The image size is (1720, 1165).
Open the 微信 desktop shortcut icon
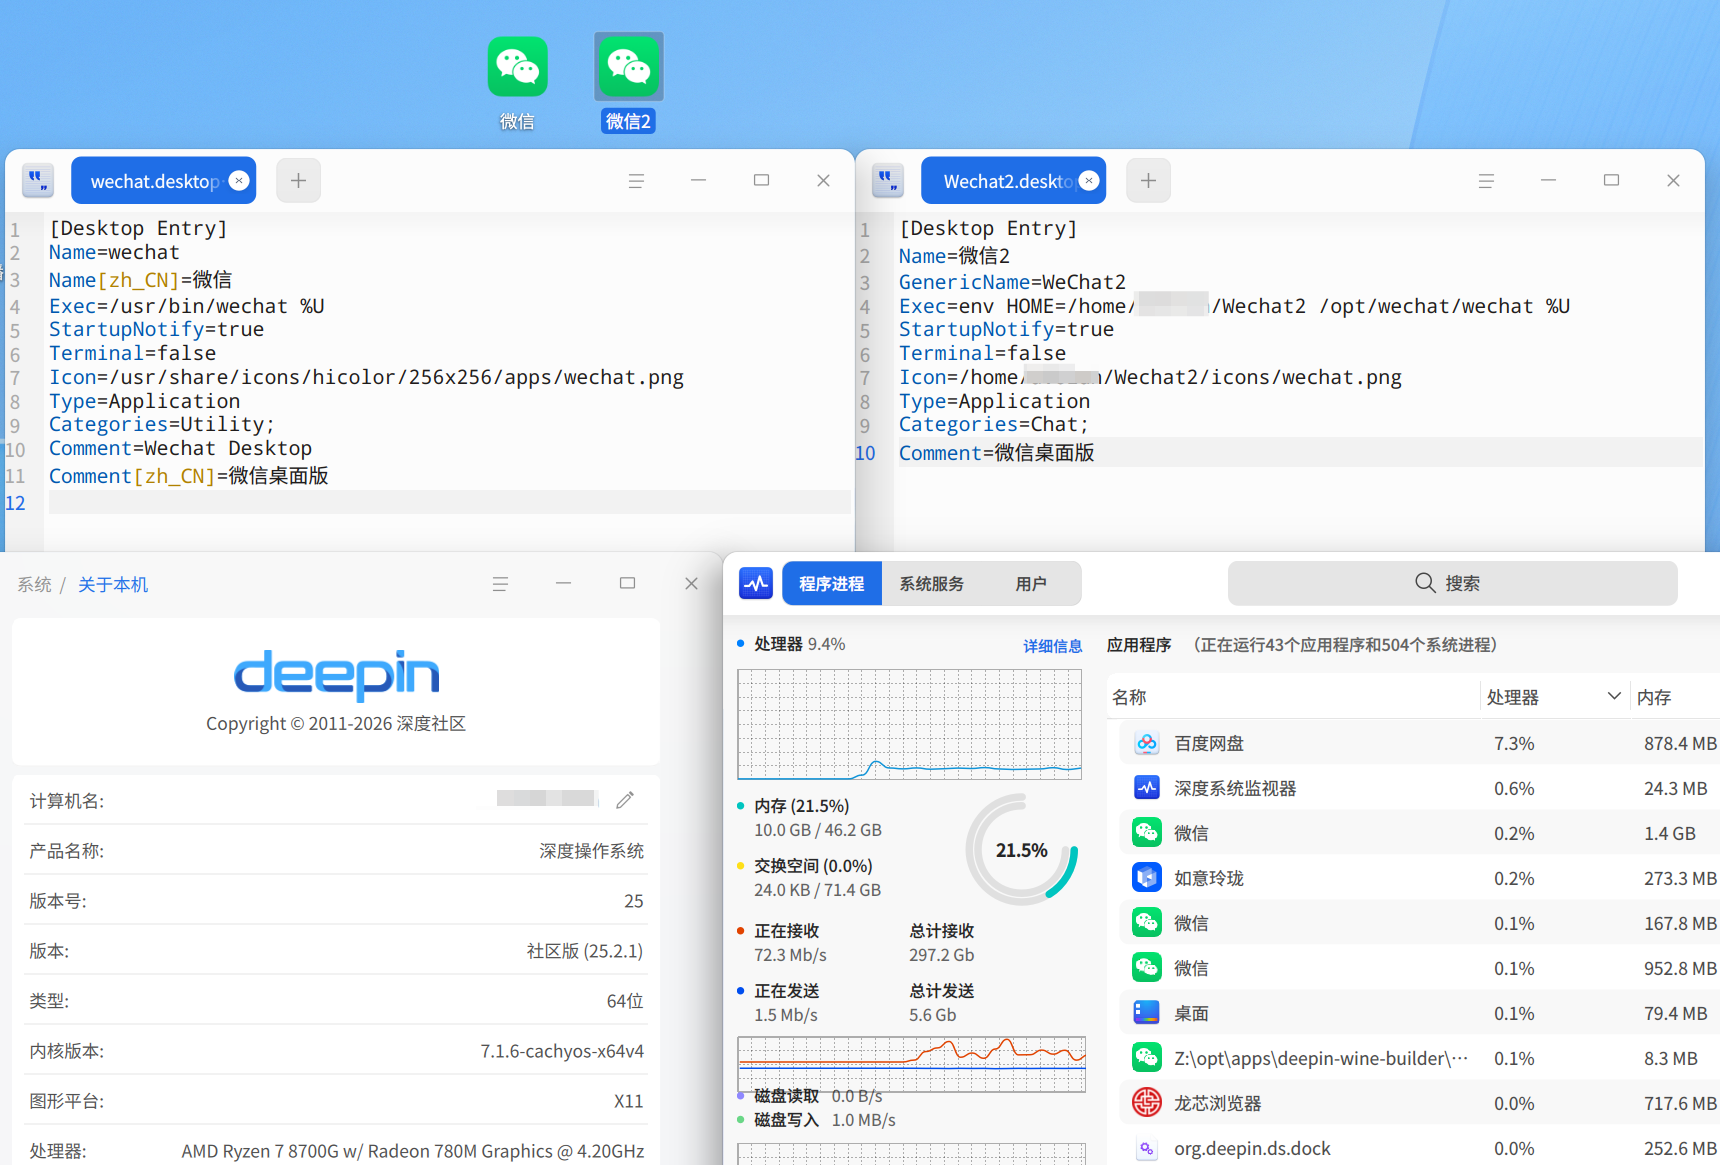(517, 67)
